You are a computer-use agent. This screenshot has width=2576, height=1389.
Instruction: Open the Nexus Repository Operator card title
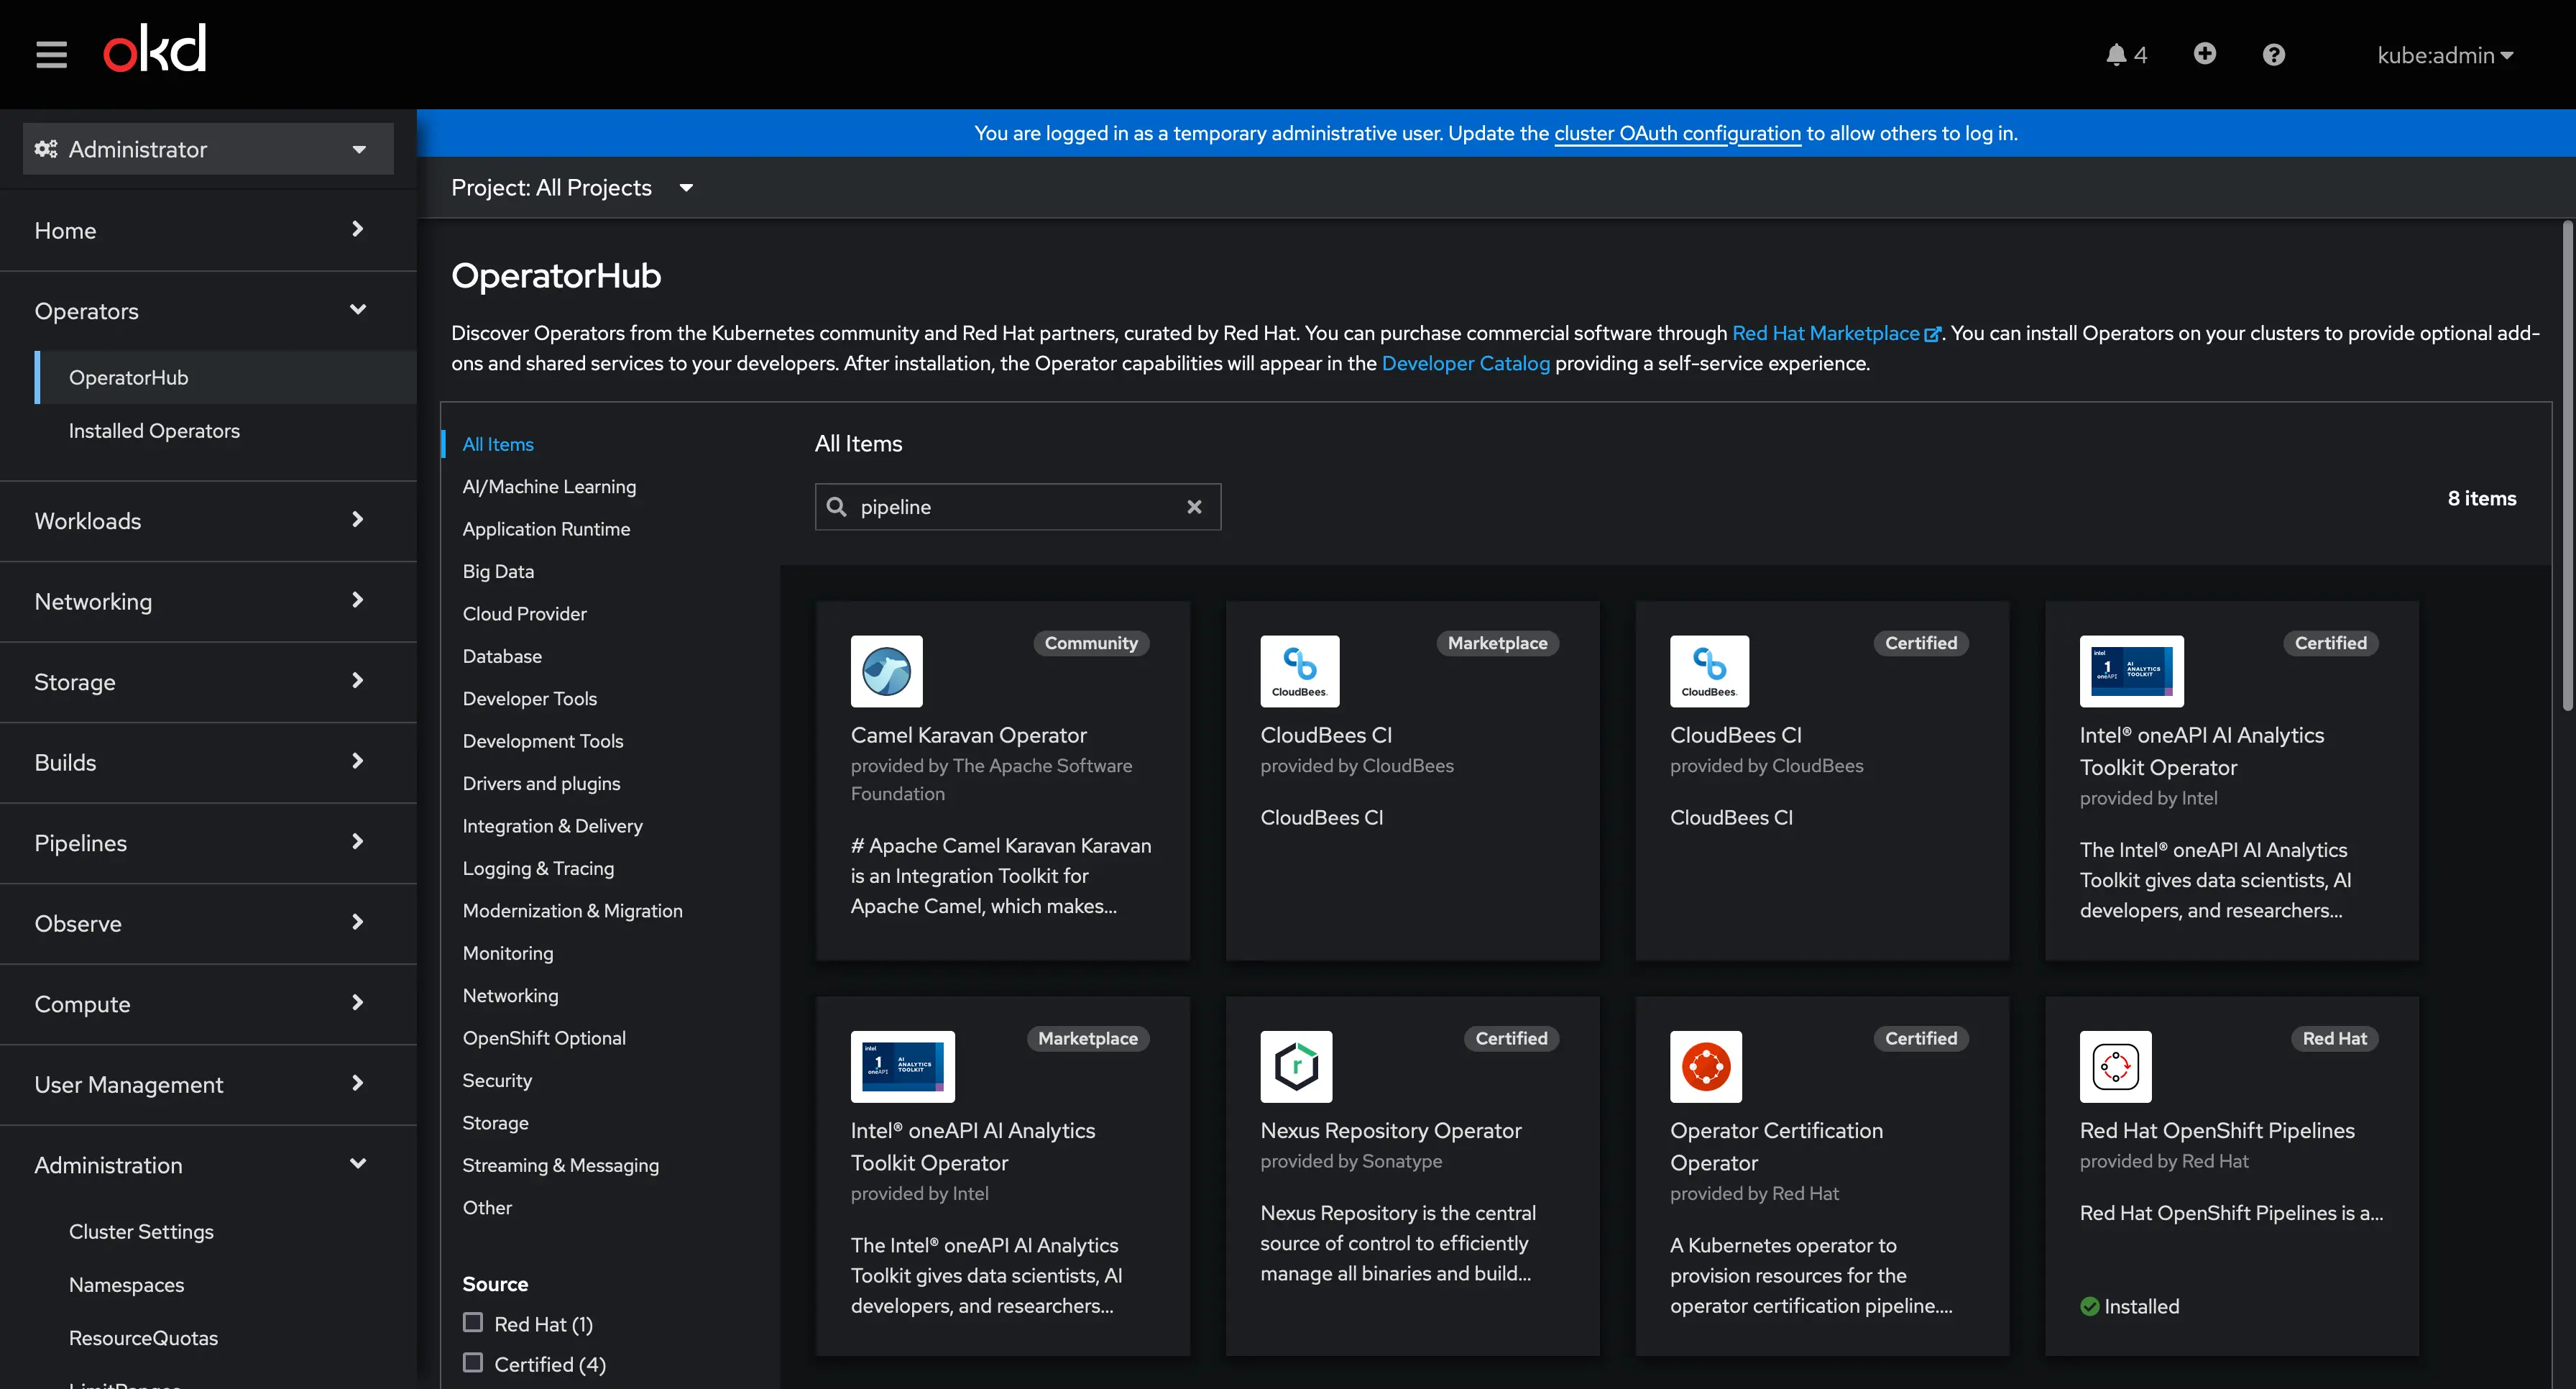point(1390,1130)
